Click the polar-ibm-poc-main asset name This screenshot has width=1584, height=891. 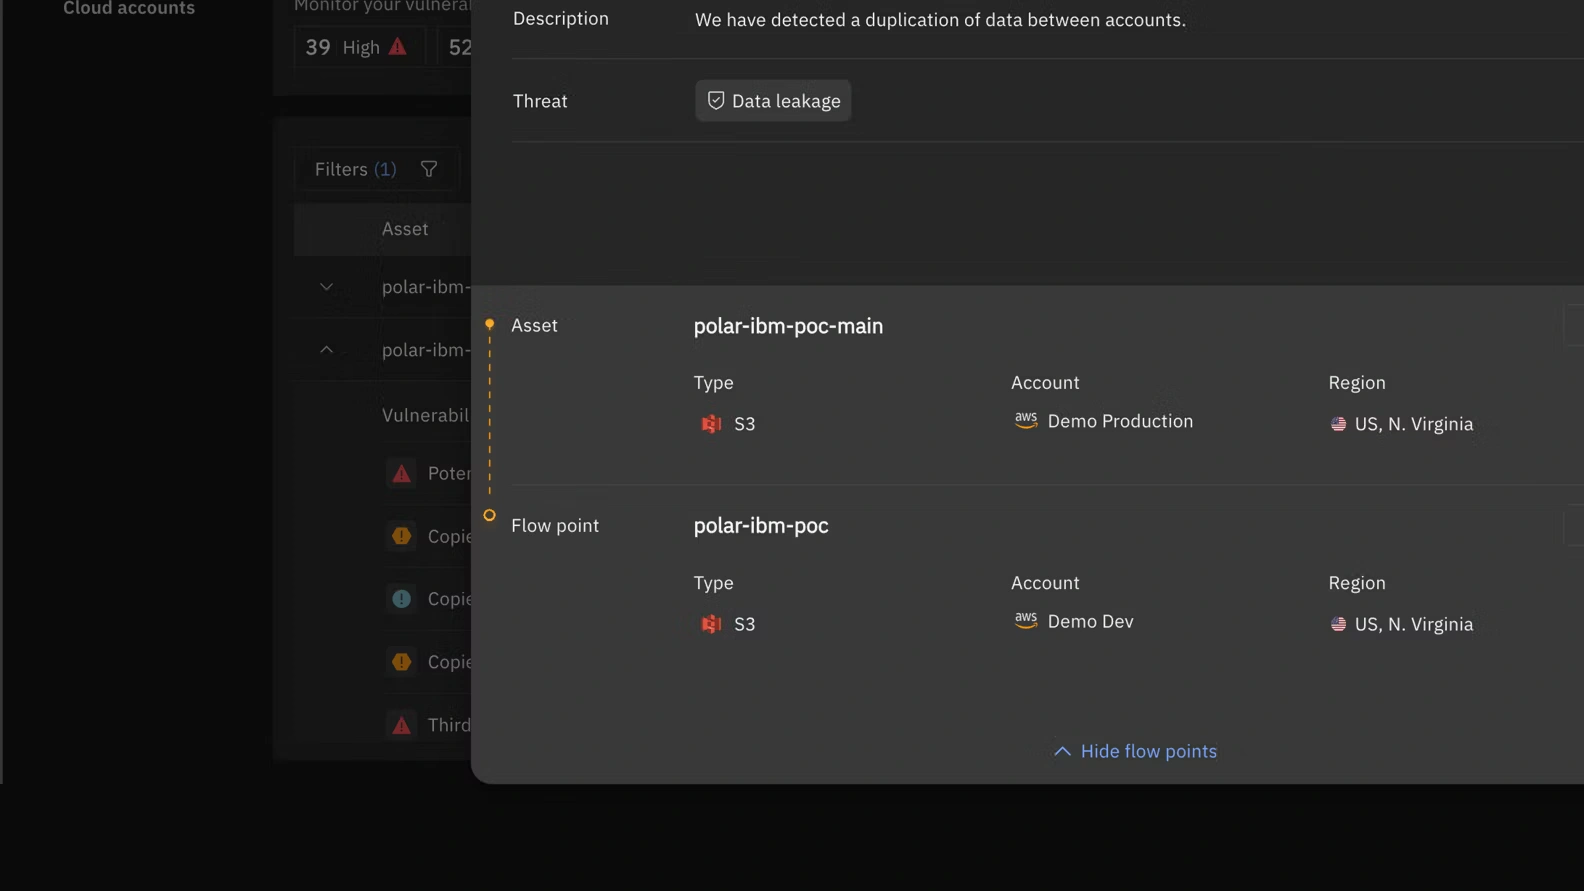(x=788, y=326)
